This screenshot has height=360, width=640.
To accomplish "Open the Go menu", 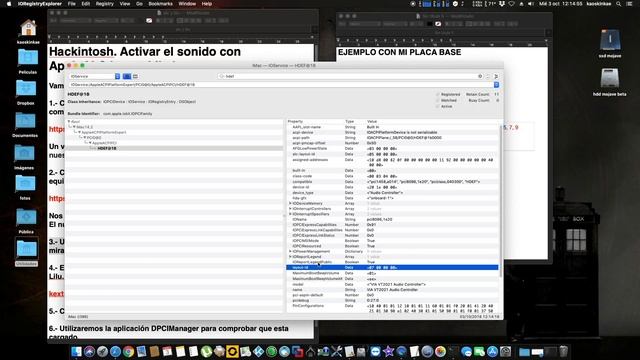I will pos(139,4).
